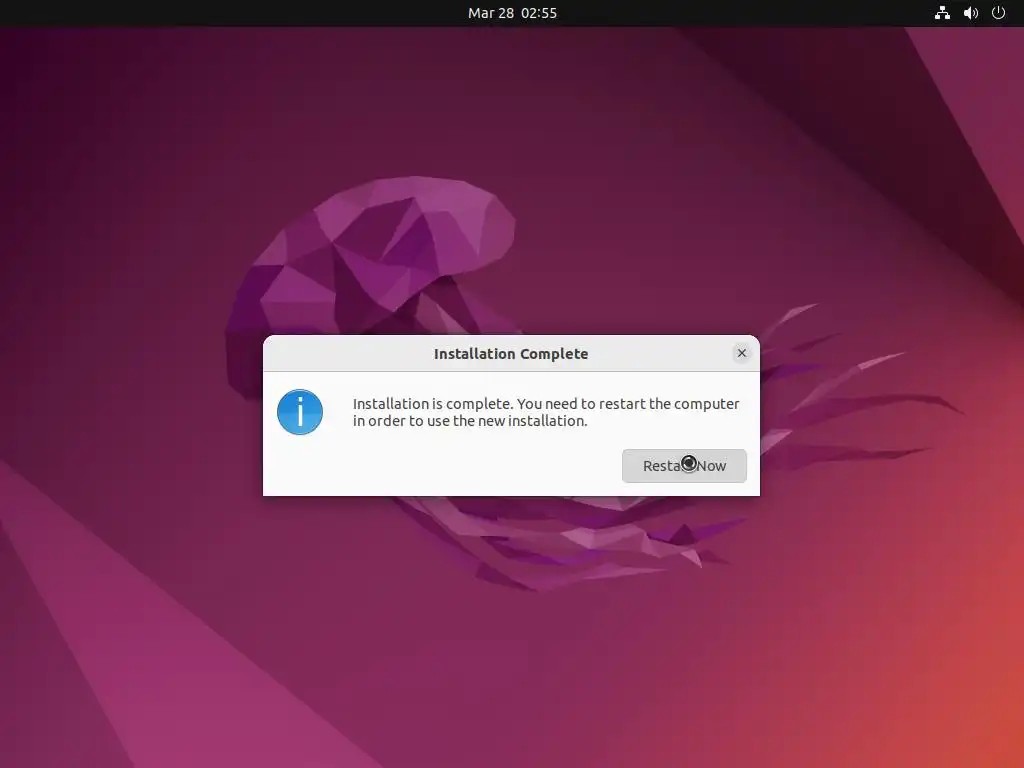Open the clock showing Mar 28 02:55
1024x768 pixels.
click(512, 13)
